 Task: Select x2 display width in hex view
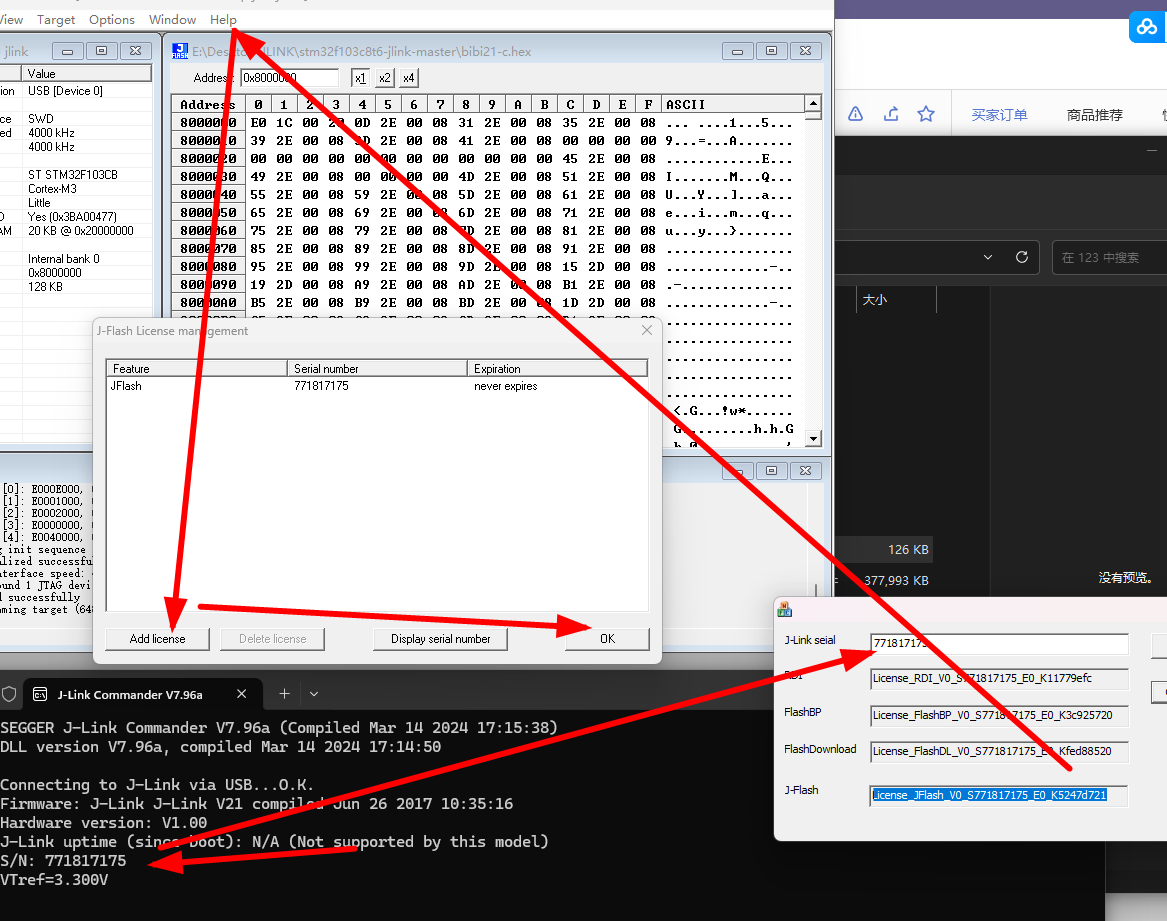click(384, 78)
